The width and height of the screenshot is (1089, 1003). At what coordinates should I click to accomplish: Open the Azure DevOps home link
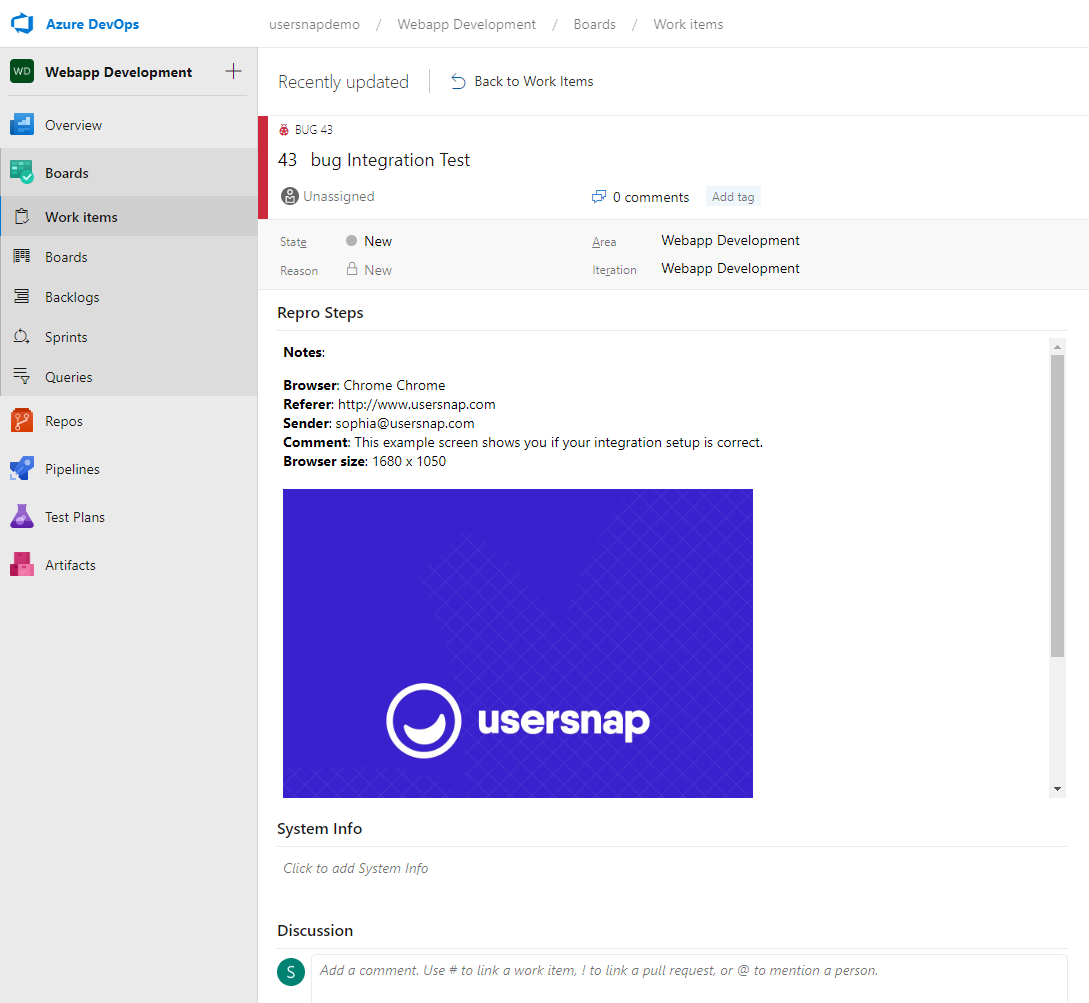click(92, 24)
